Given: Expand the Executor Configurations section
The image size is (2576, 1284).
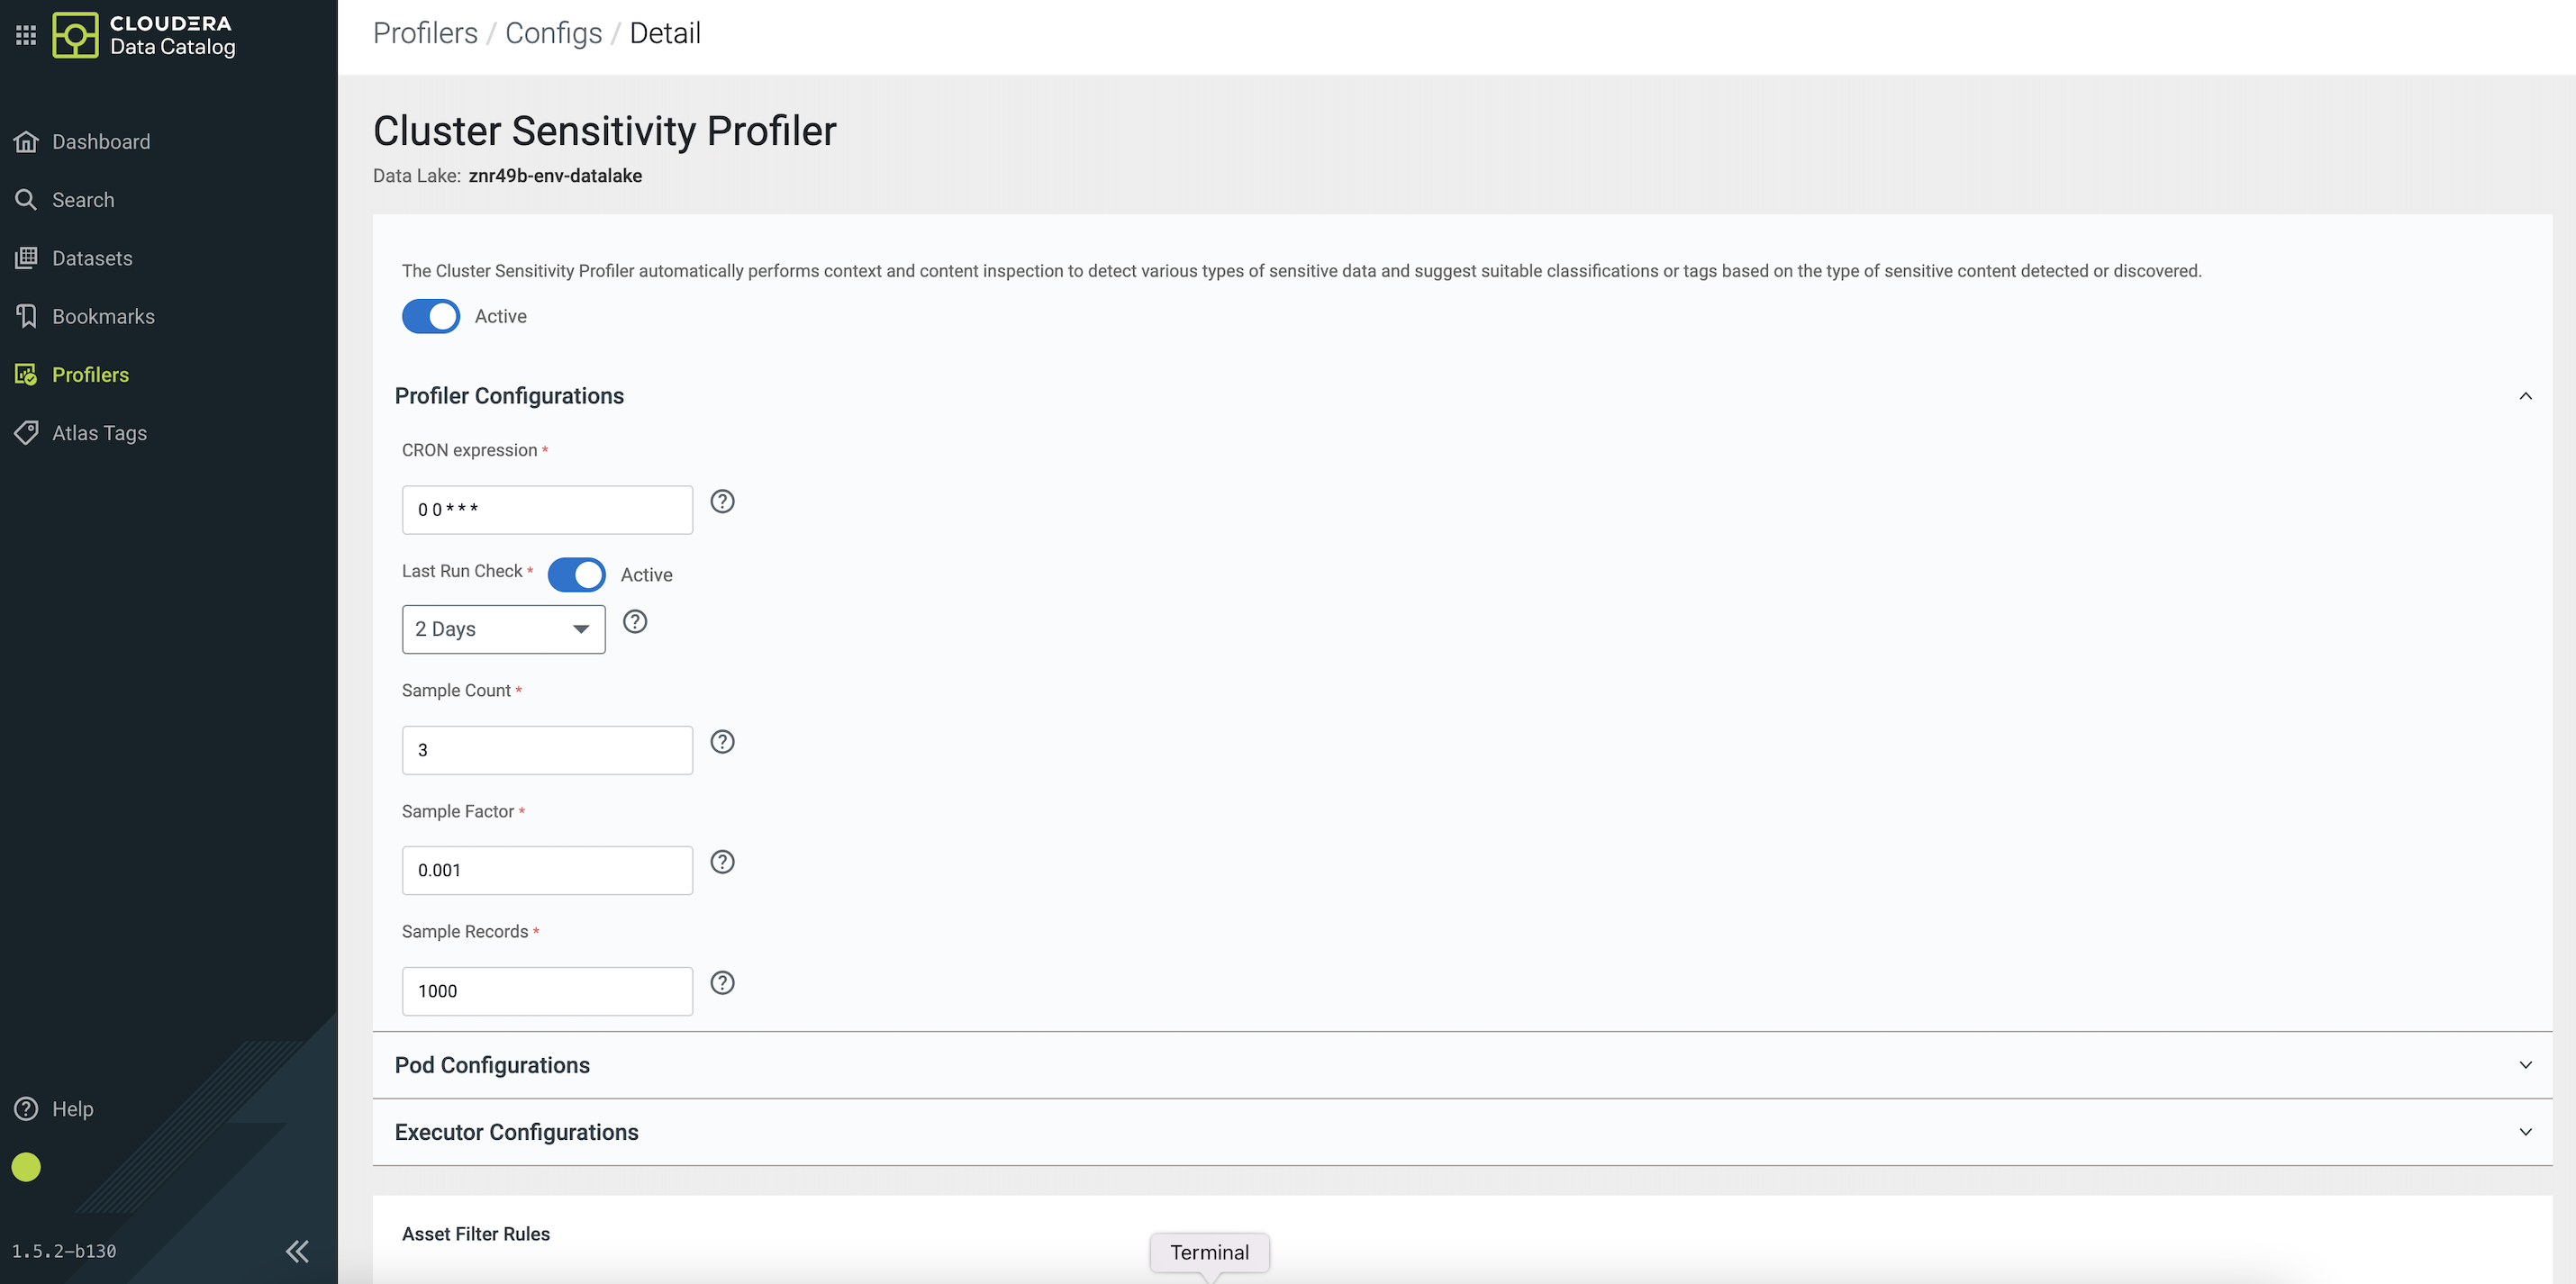Looking at the screenshot, I should click(x=2525, y=1132).
